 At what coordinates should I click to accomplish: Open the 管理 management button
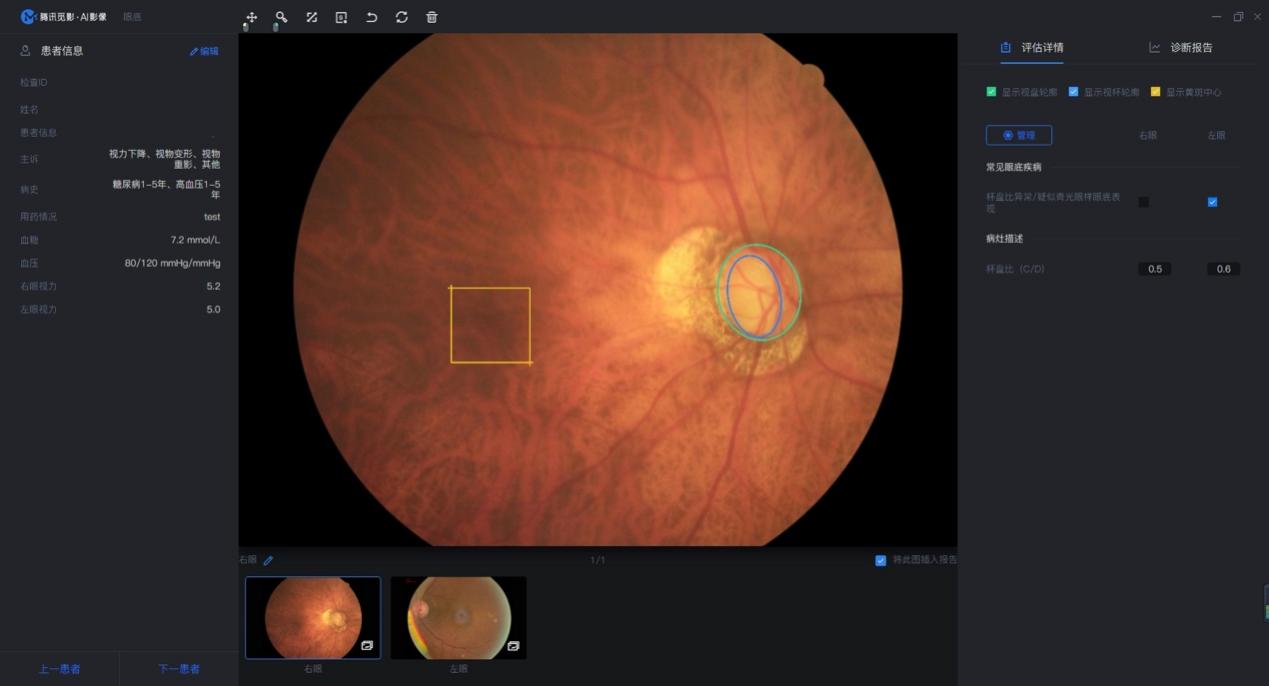[x=1019, y=135]
